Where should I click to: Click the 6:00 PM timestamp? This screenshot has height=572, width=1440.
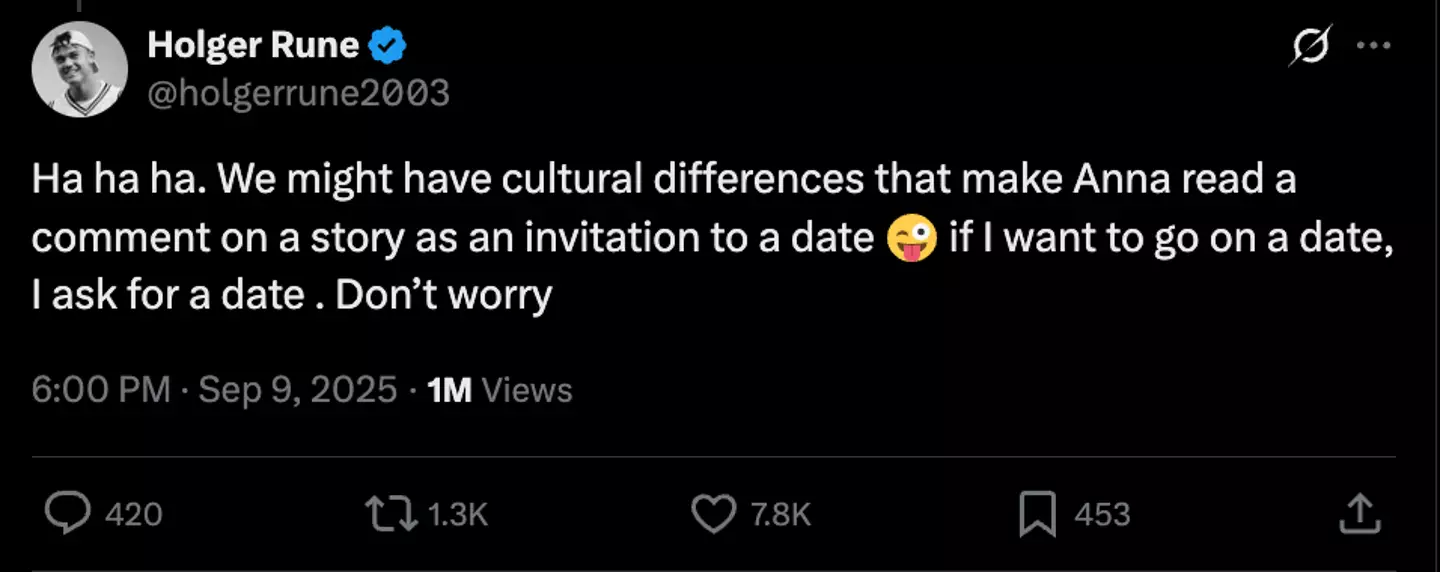tap(101, 390)
